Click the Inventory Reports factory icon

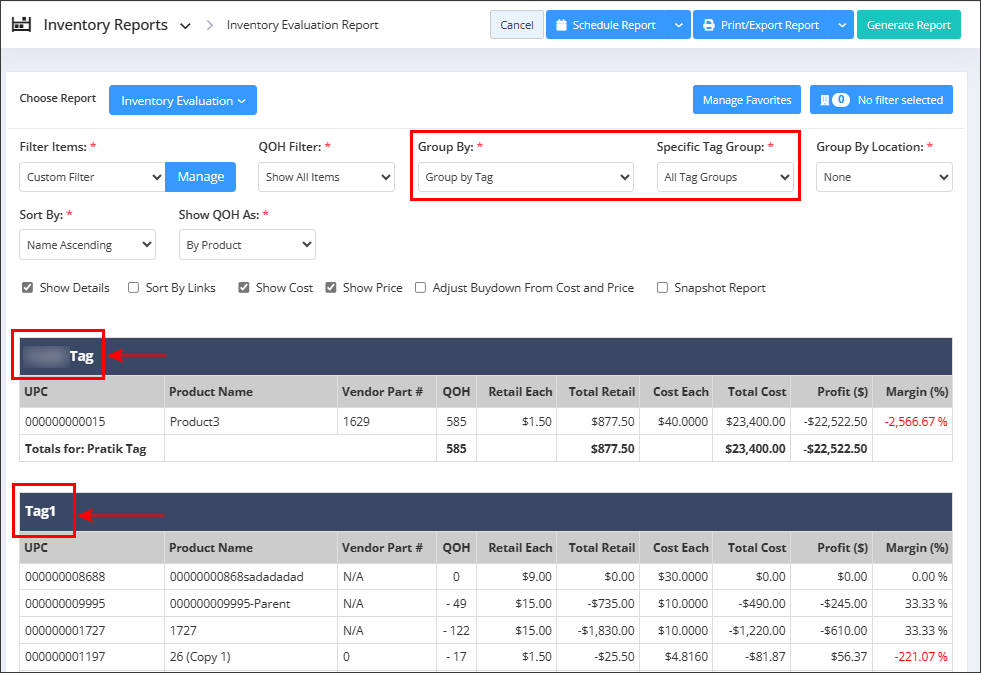tap(21, 24)
